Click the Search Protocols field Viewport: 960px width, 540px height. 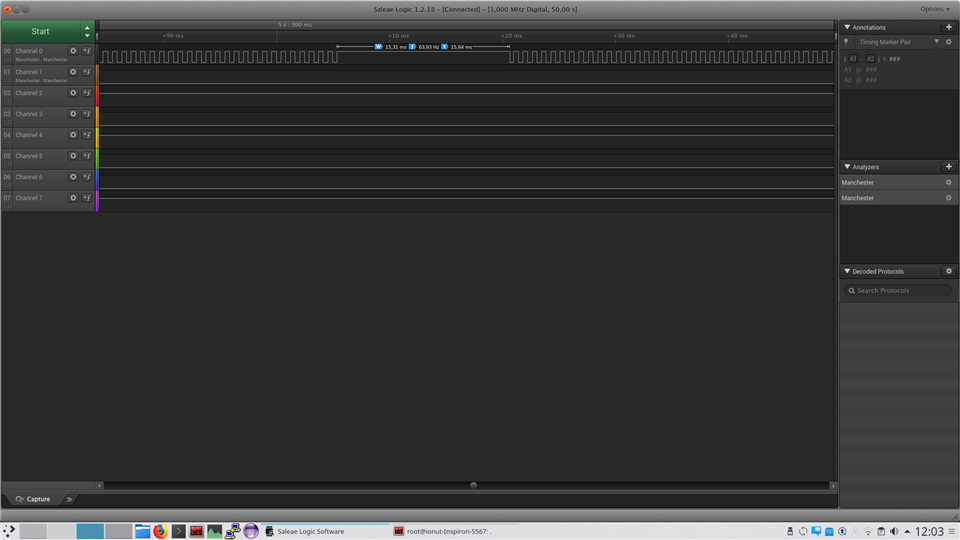tap(898, 290)
